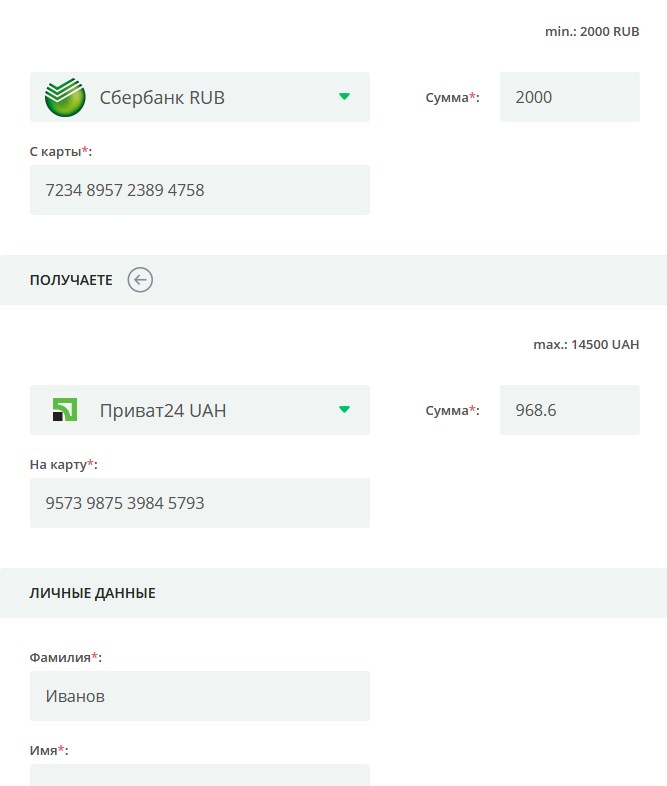667x786 pixels.
Task: Click the Sberbank green logo icon
Action: 65,97
